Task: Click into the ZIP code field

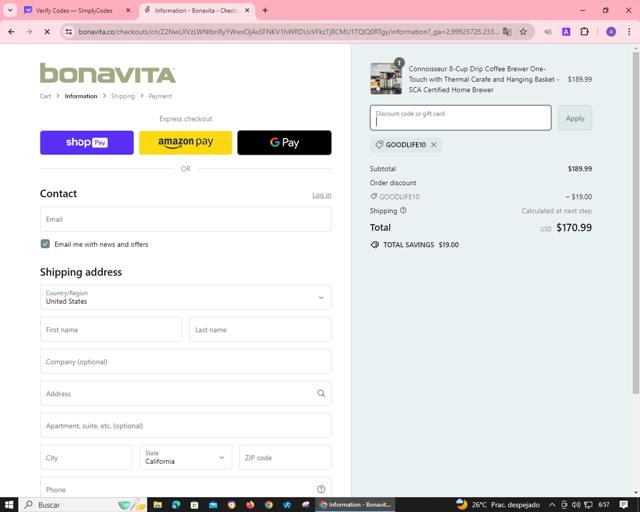Action: [x=285, y=457]
